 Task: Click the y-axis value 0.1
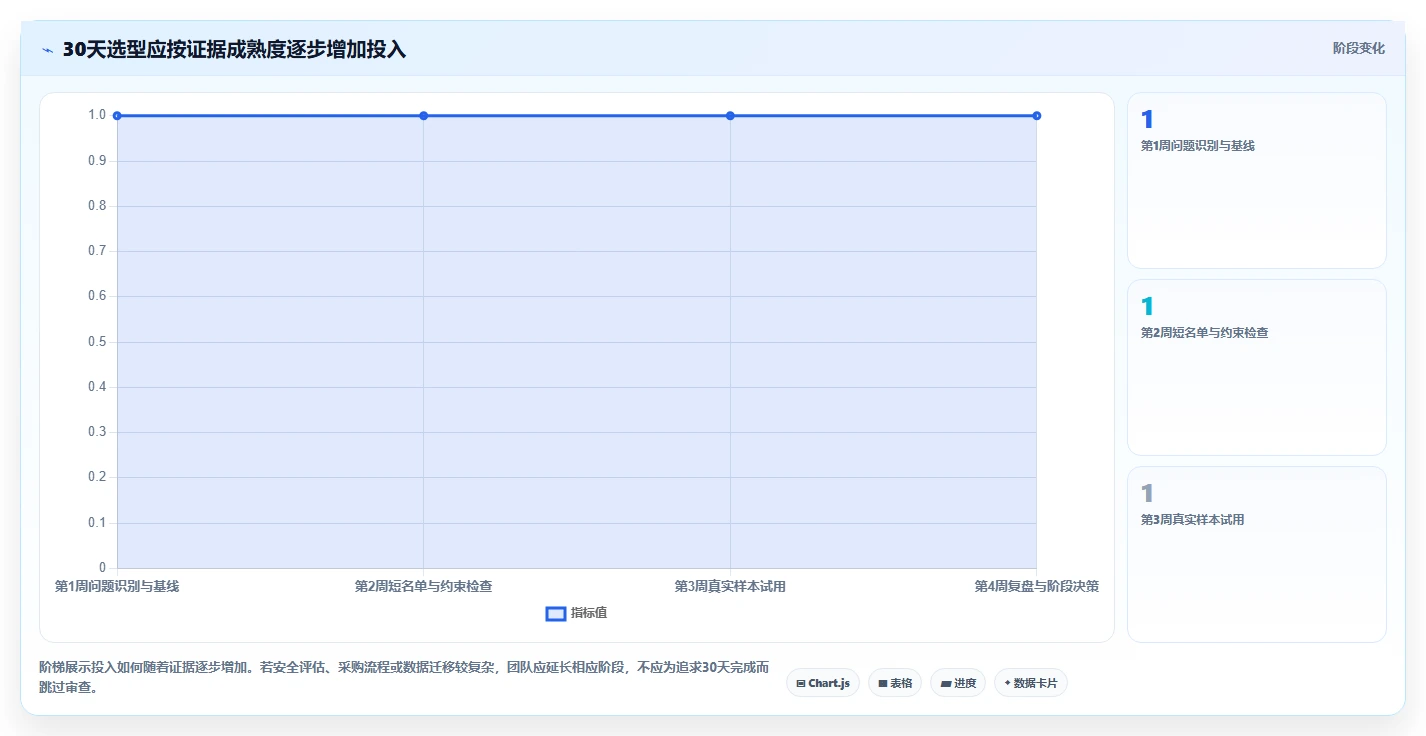(x=97, y=523)
